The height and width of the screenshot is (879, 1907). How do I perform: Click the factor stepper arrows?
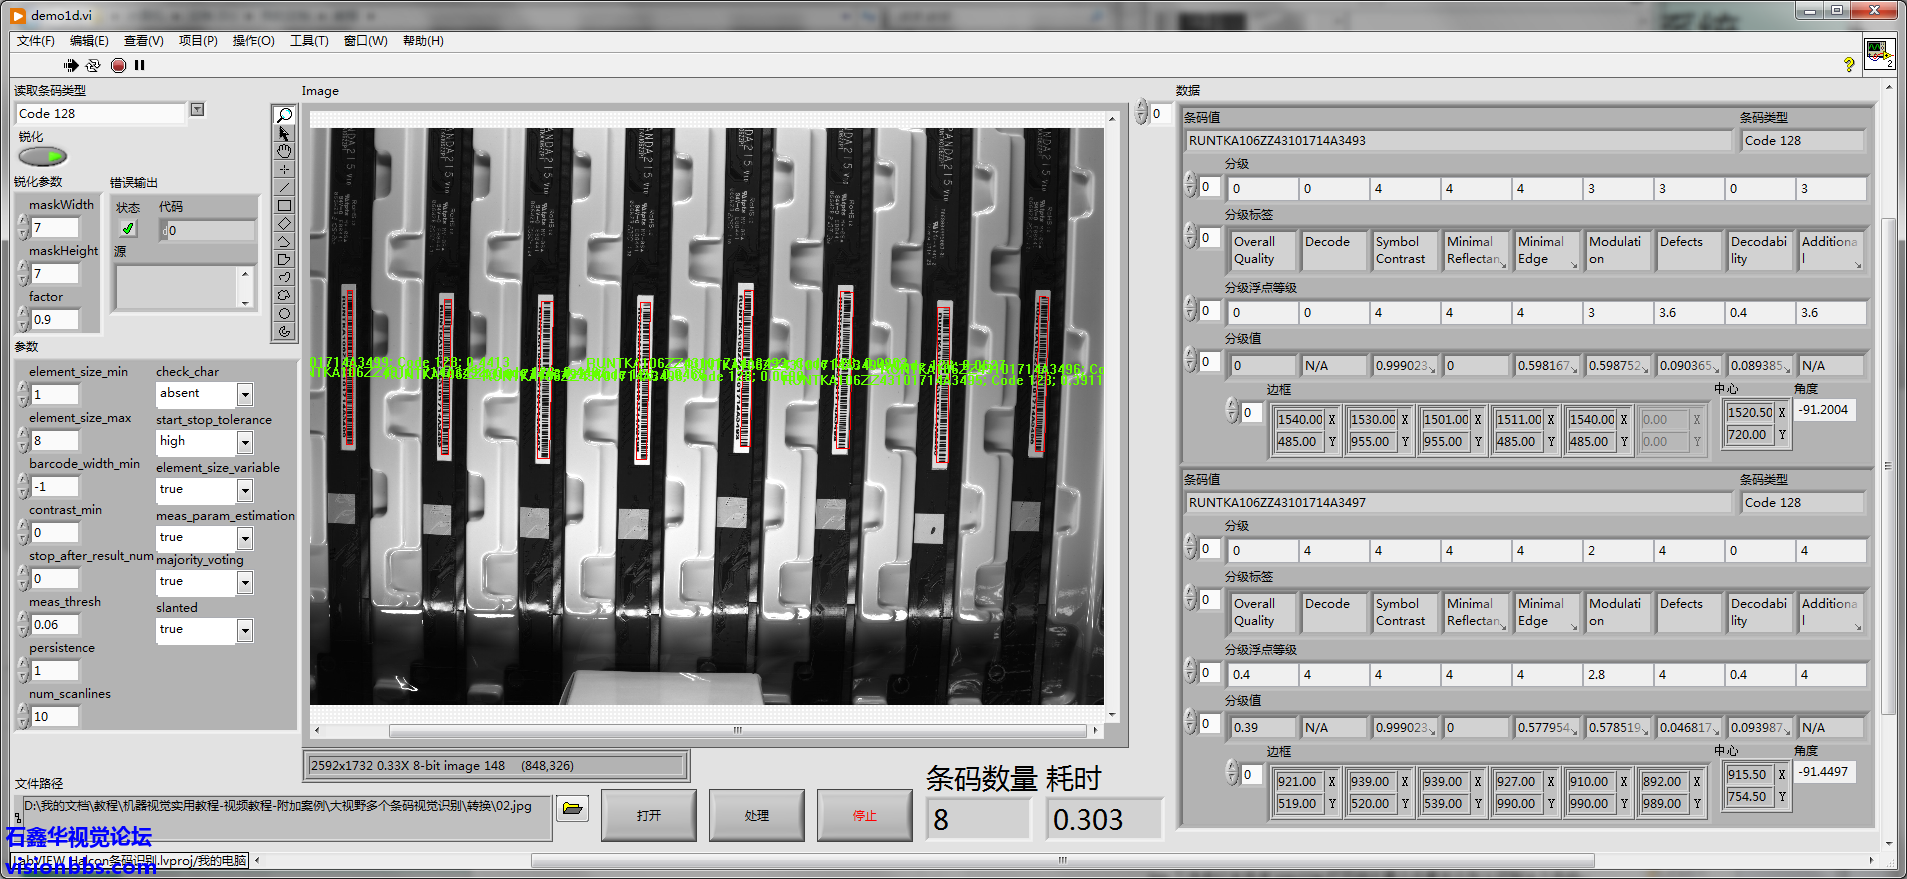click(x=23, y=319)
